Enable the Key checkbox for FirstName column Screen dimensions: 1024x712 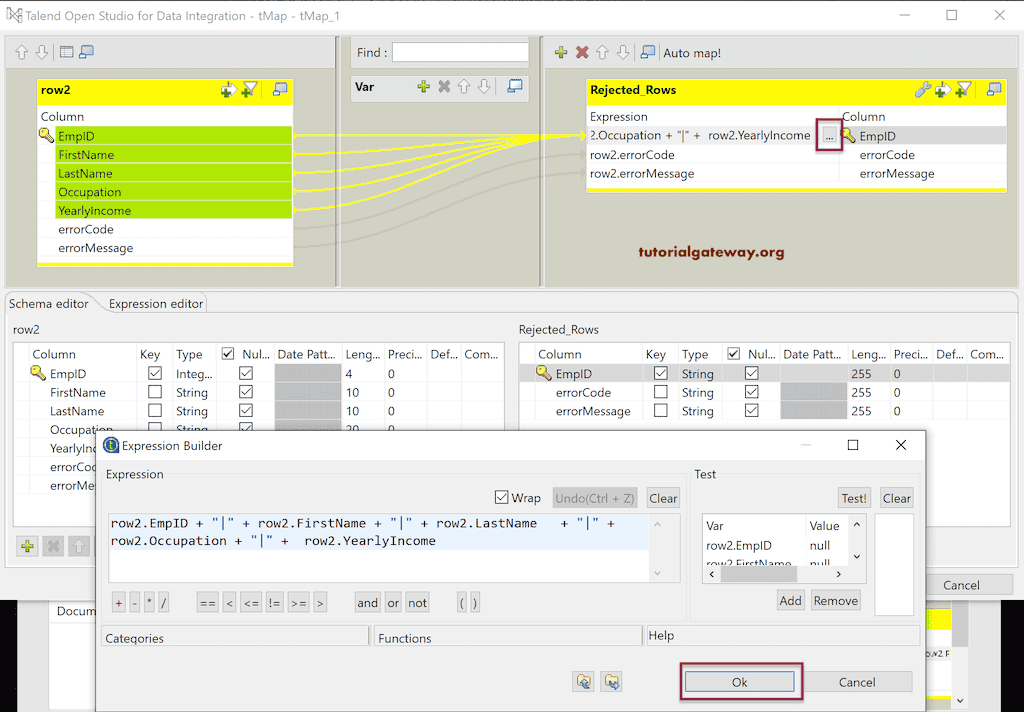coord(154,392)
